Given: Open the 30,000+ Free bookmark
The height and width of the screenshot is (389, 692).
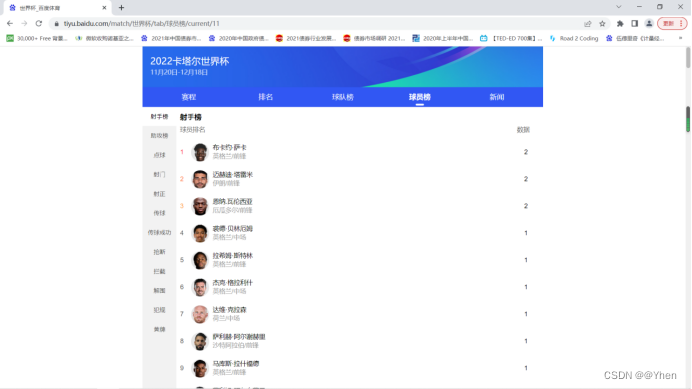Looking at the screenshot, I should click(x=37, y=38).
